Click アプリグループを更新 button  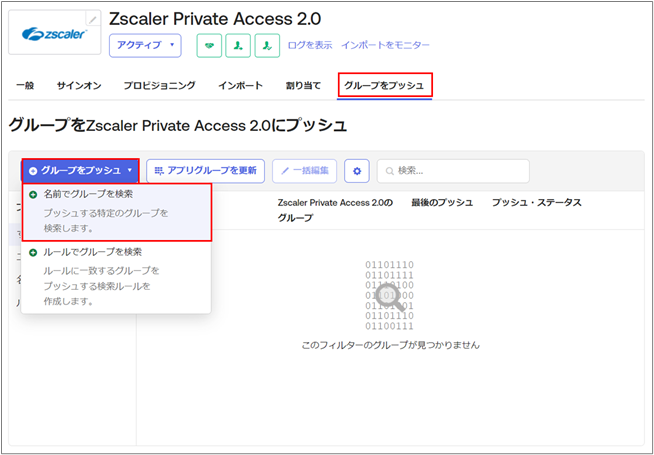206,171
